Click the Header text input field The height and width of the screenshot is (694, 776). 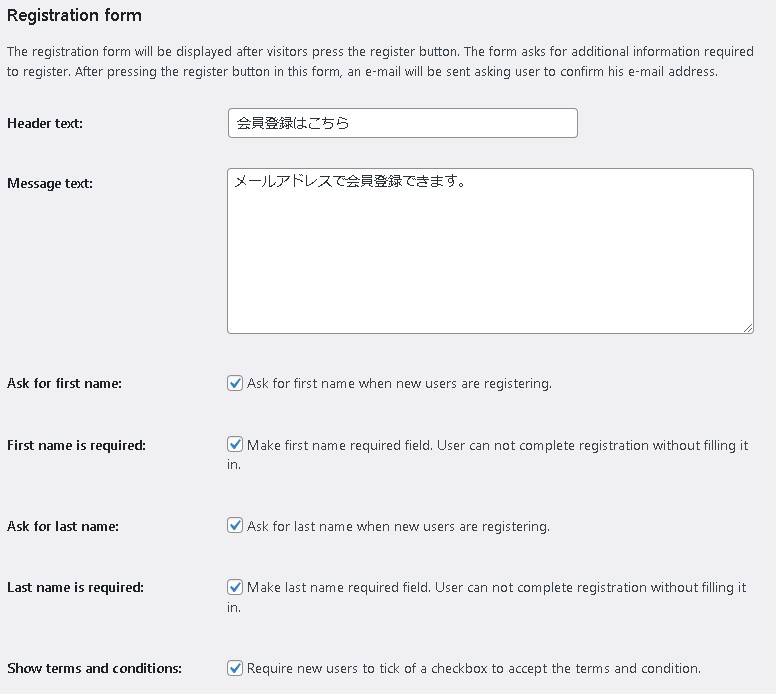pyautogui.click(x=402, y=123)
